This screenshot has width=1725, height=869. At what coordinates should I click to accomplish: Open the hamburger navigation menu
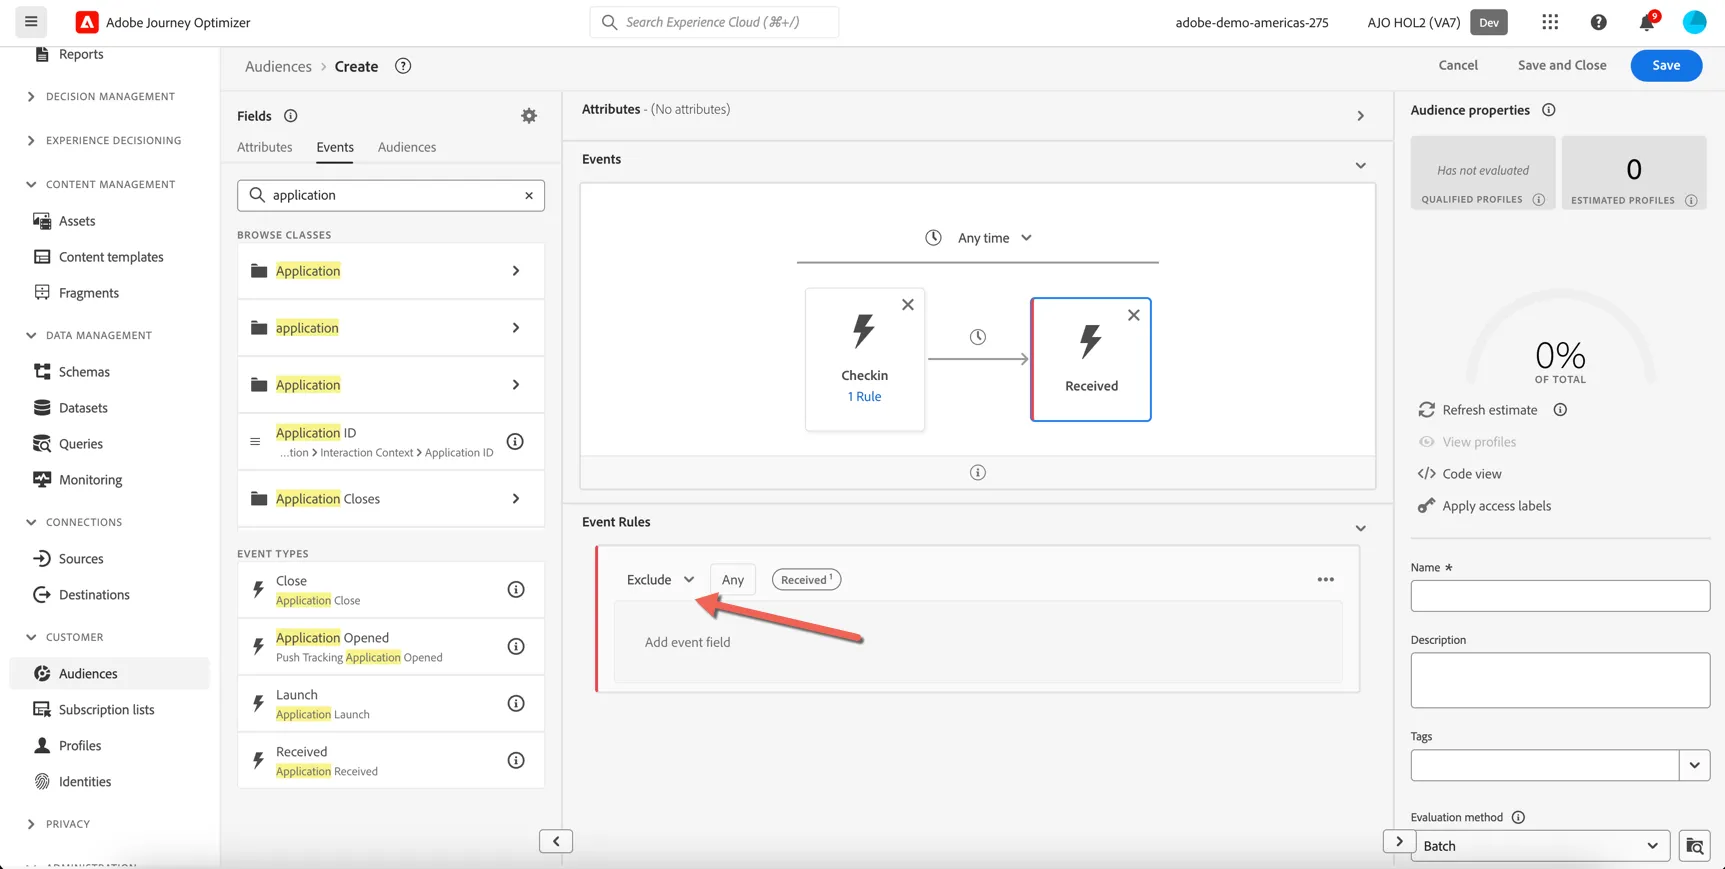click(31, 21)
